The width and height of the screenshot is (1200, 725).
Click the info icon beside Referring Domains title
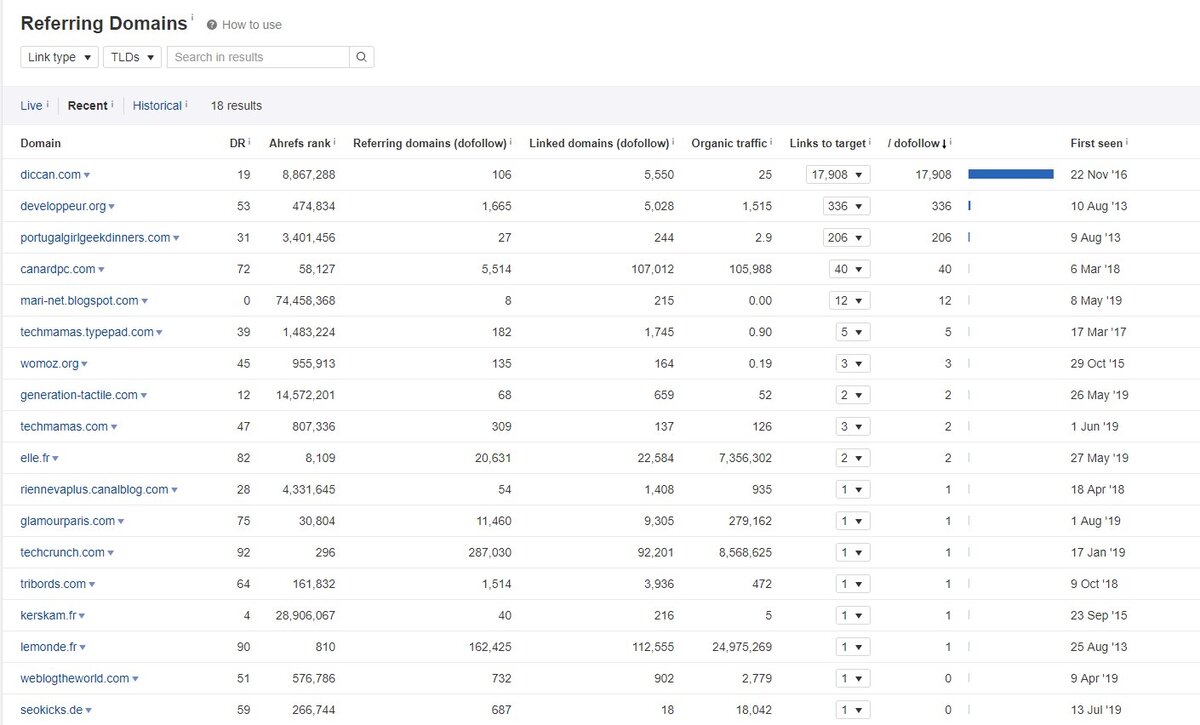coord(192,18)
